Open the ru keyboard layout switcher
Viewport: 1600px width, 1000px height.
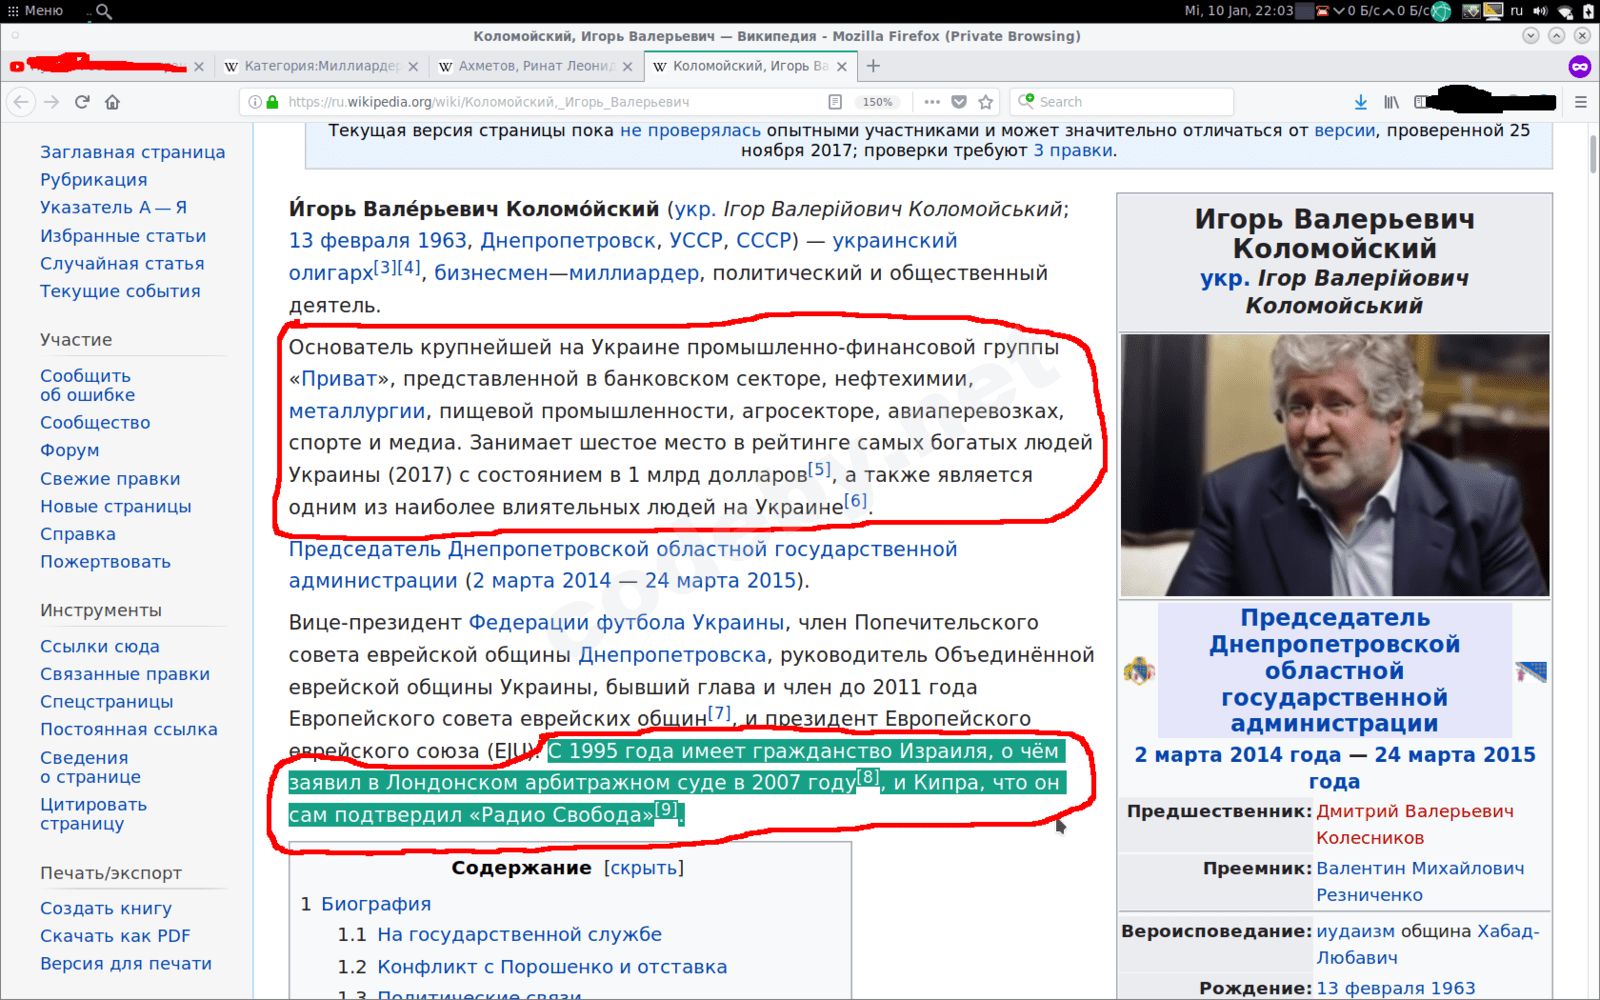[1516, 10]
